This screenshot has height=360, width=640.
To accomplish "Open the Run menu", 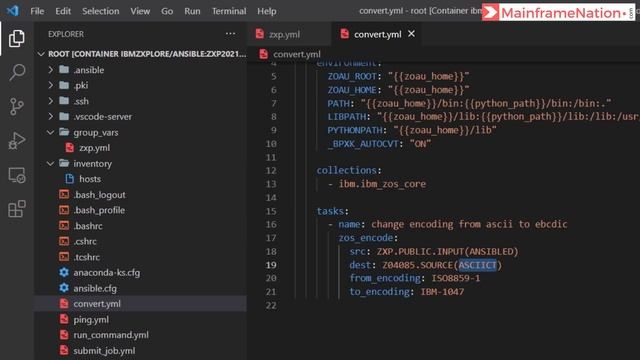I will (192, 11).
